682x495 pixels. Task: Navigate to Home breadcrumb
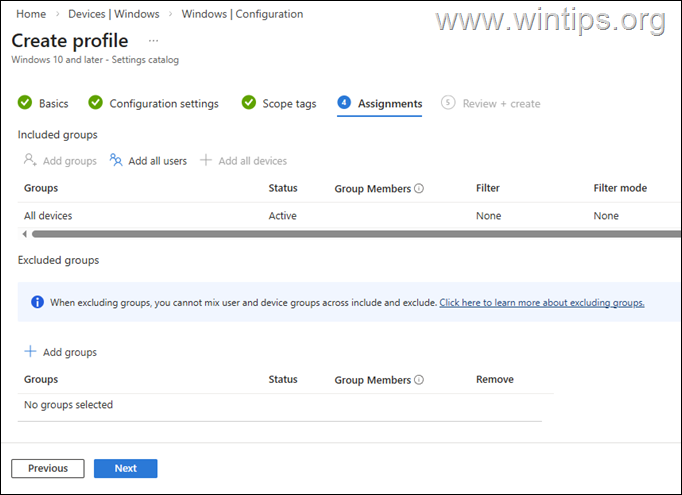coord(31,14)
